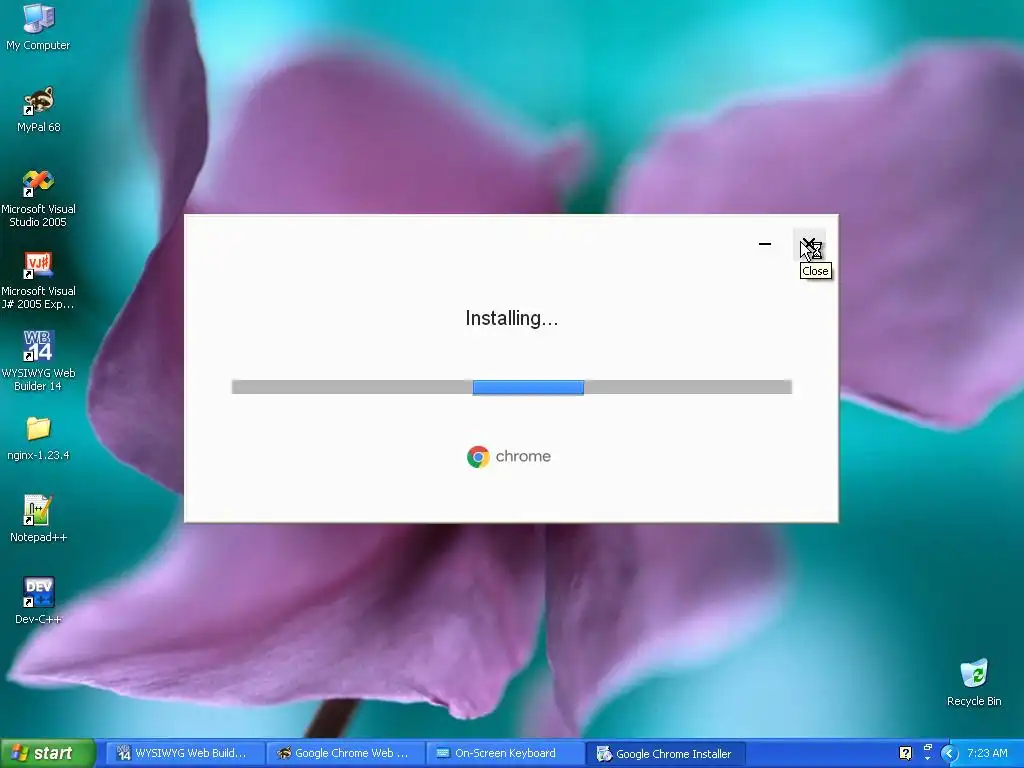Image resolution: width=1024 pixels, height=768 pixels.
Task: Click the chrome wordmark text in installer
Action: coord(523,456)
